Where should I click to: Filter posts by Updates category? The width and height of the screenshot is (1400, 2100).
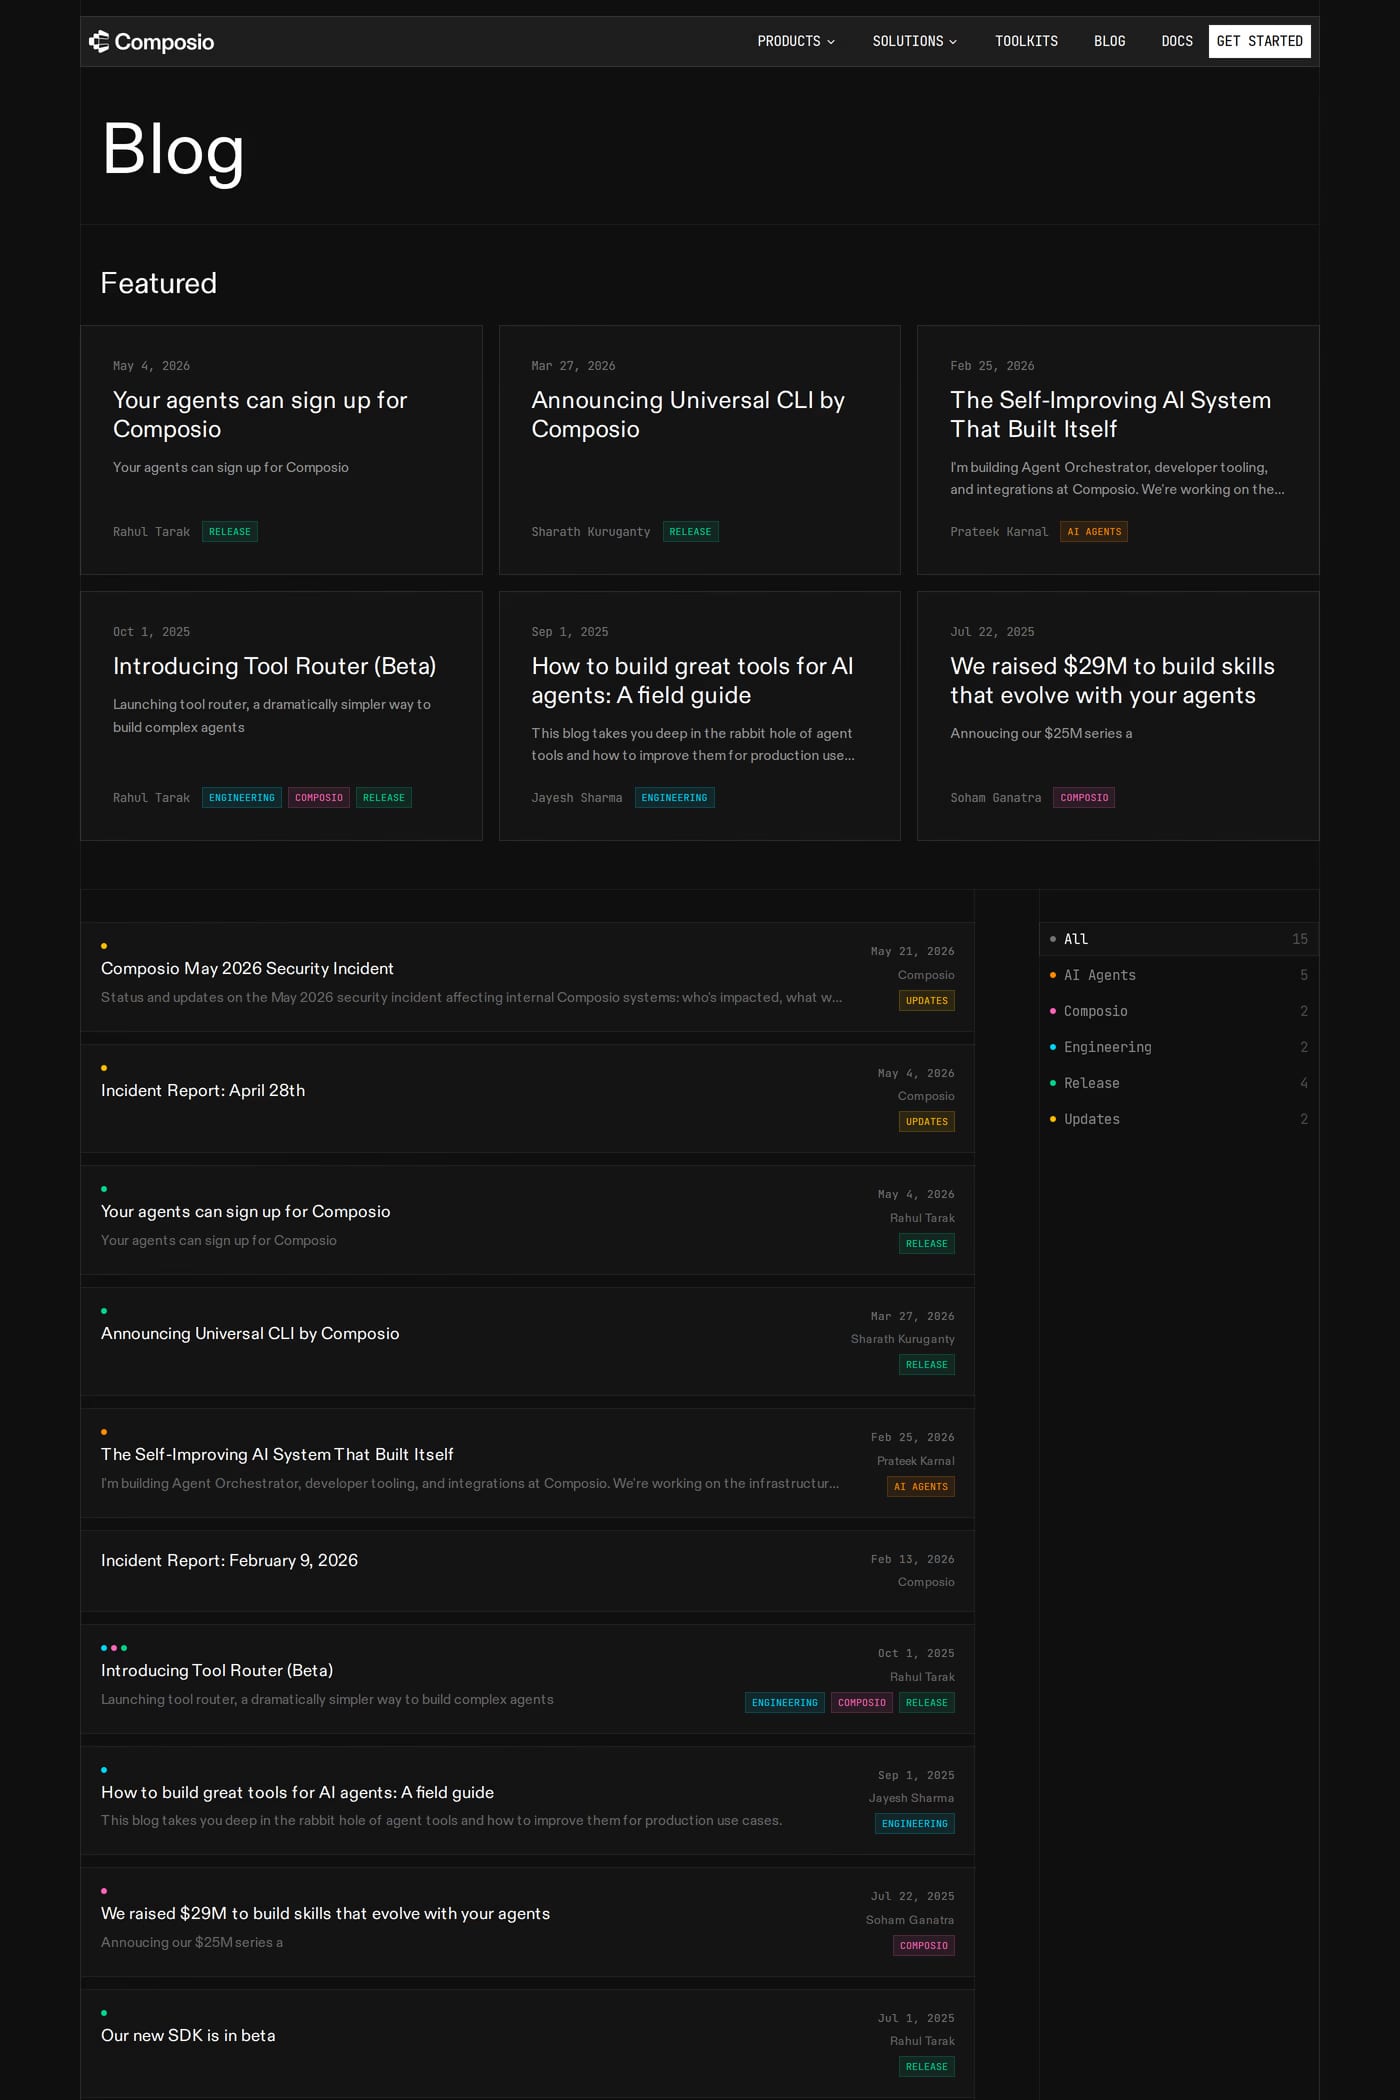[1179, 1119]
